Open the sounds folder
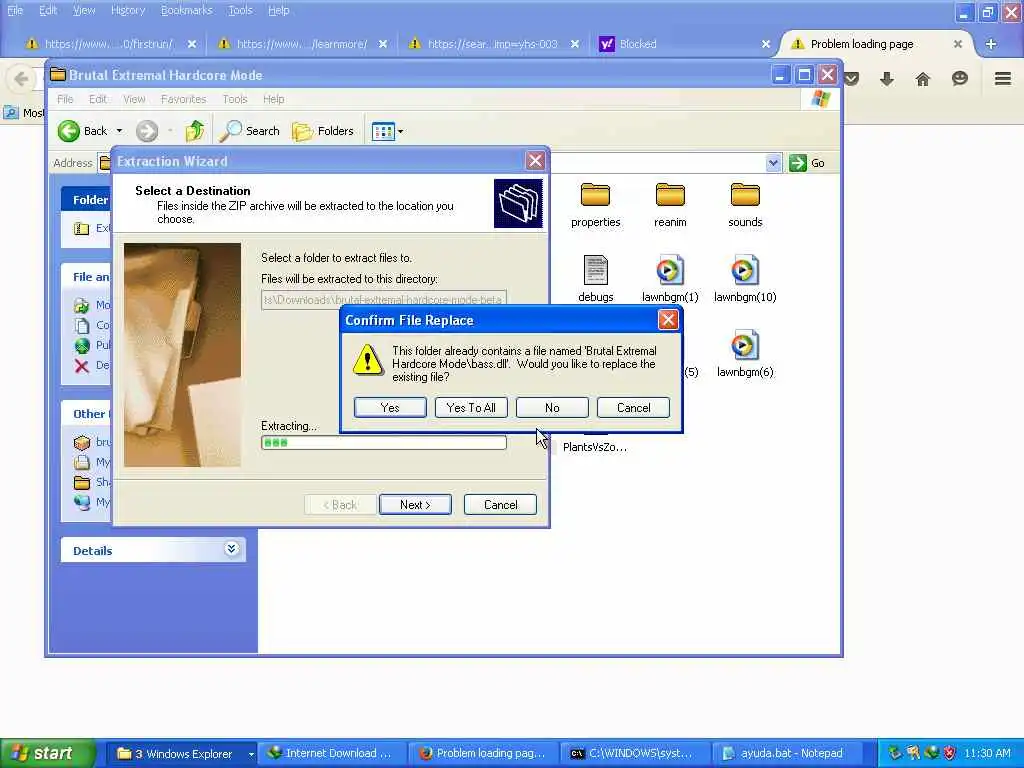This screenshot has width=1024, height=768. pos(745,205)
